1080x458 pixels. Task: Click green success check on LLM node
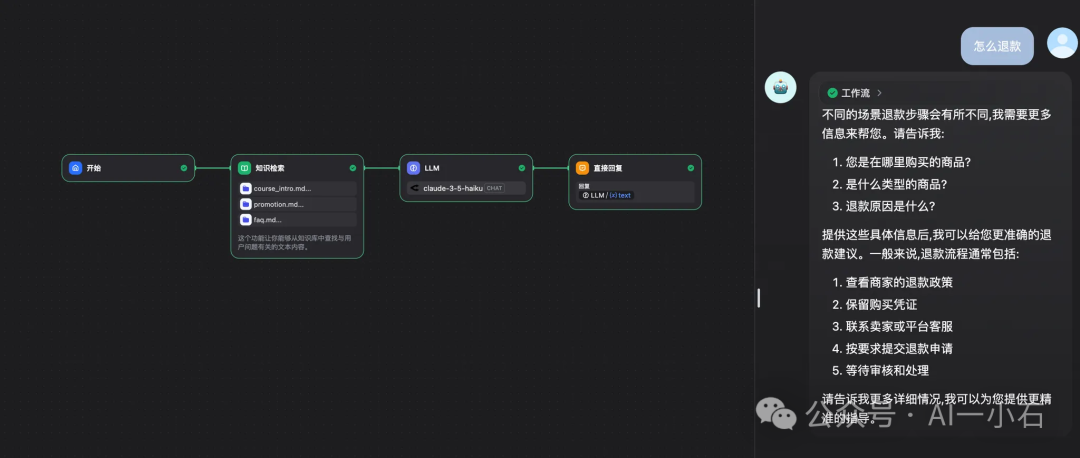tap(521, 167)
